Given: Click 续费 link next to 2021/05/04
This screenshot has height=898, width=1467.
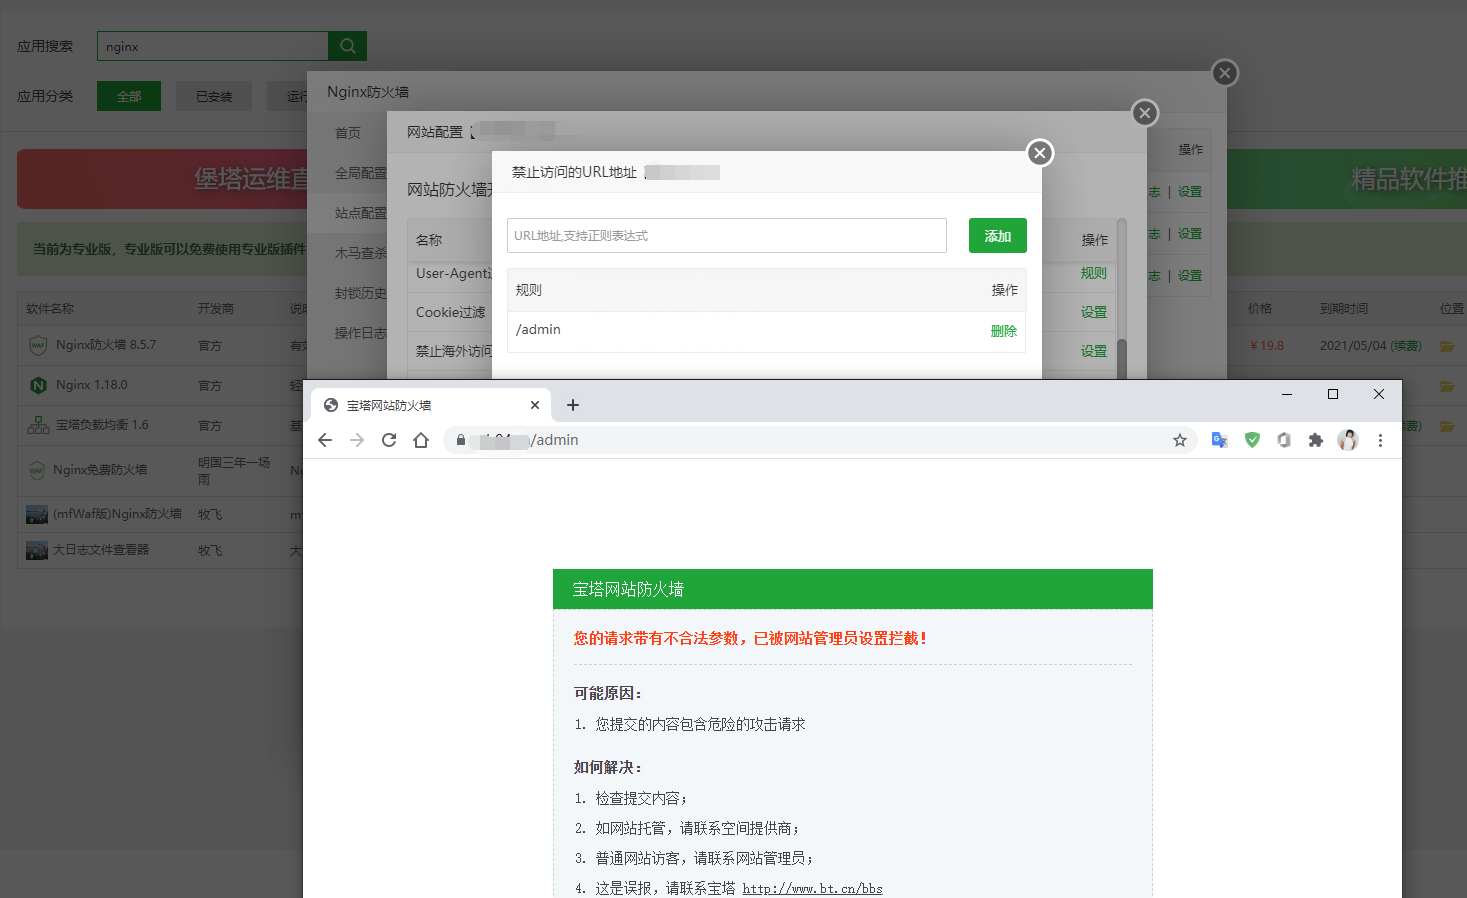Looking at the screenshot, I should [x=1406, y=346].
